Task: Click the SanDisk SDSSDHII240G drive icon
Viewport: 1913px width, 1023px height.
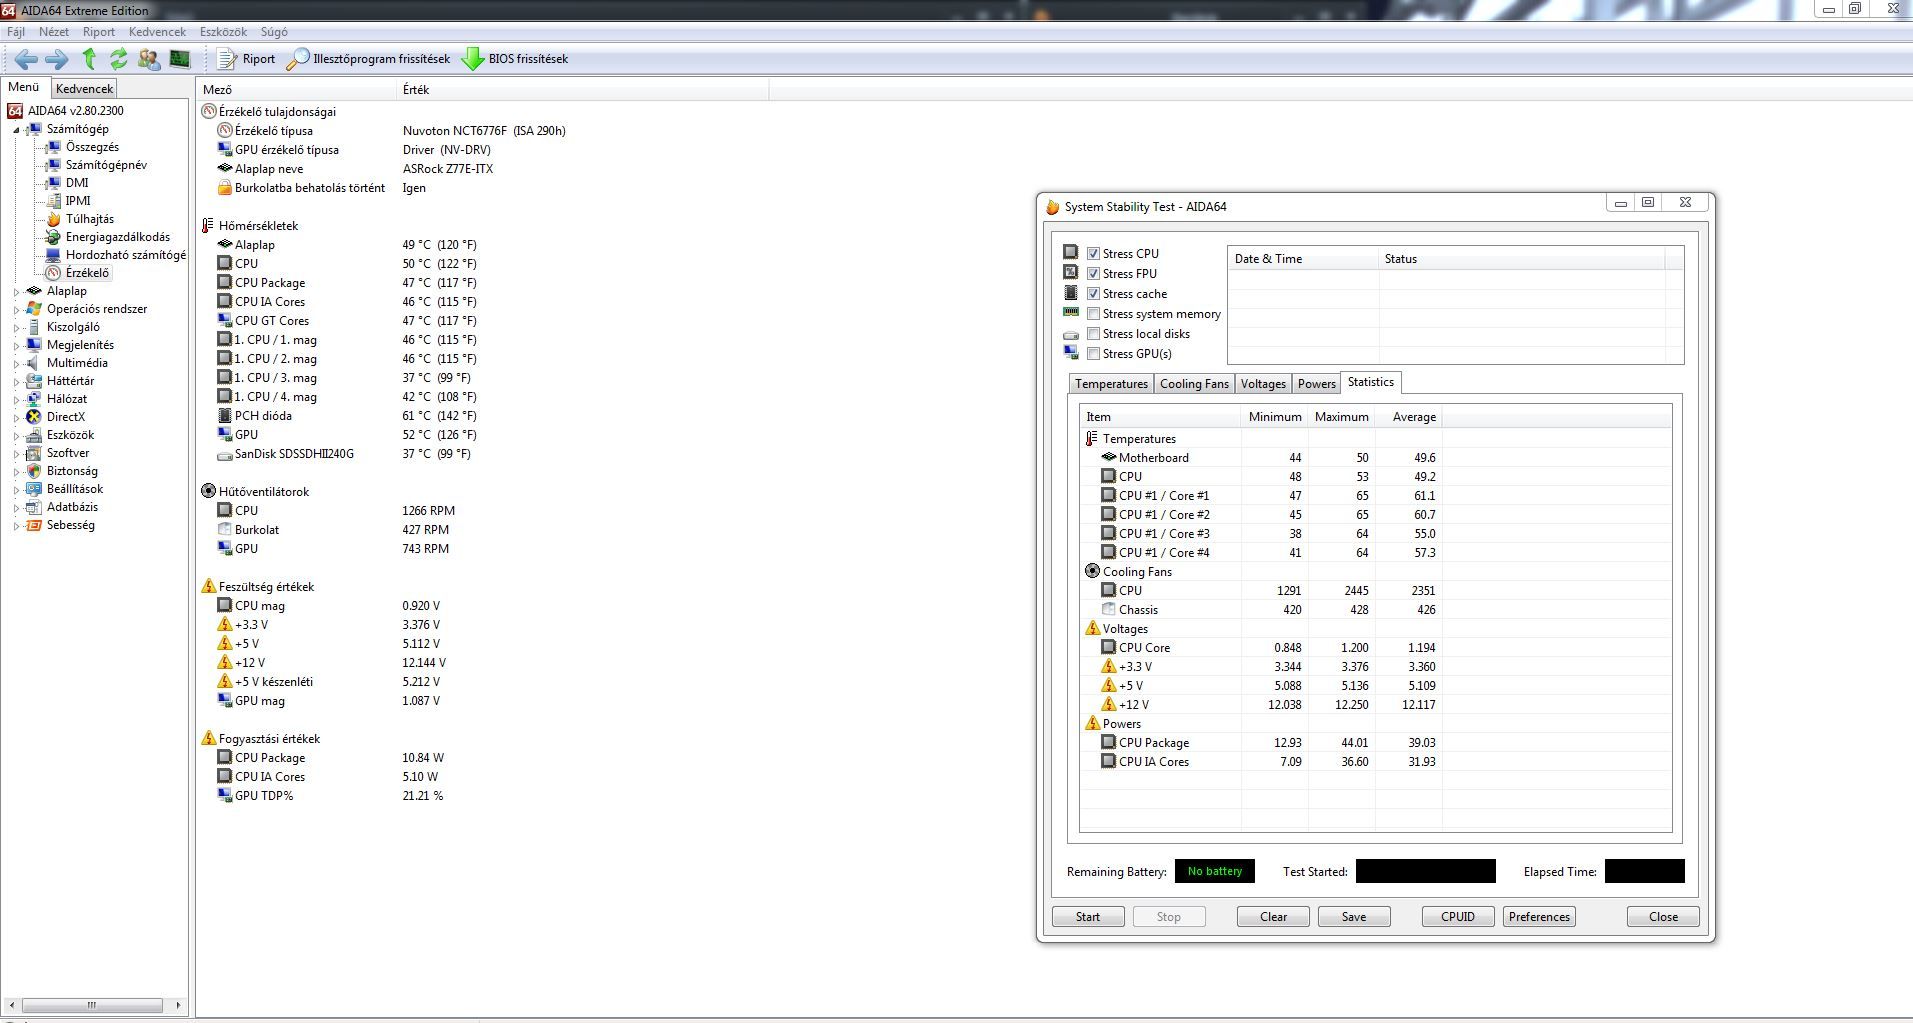Action: click(x=225, y=455)
